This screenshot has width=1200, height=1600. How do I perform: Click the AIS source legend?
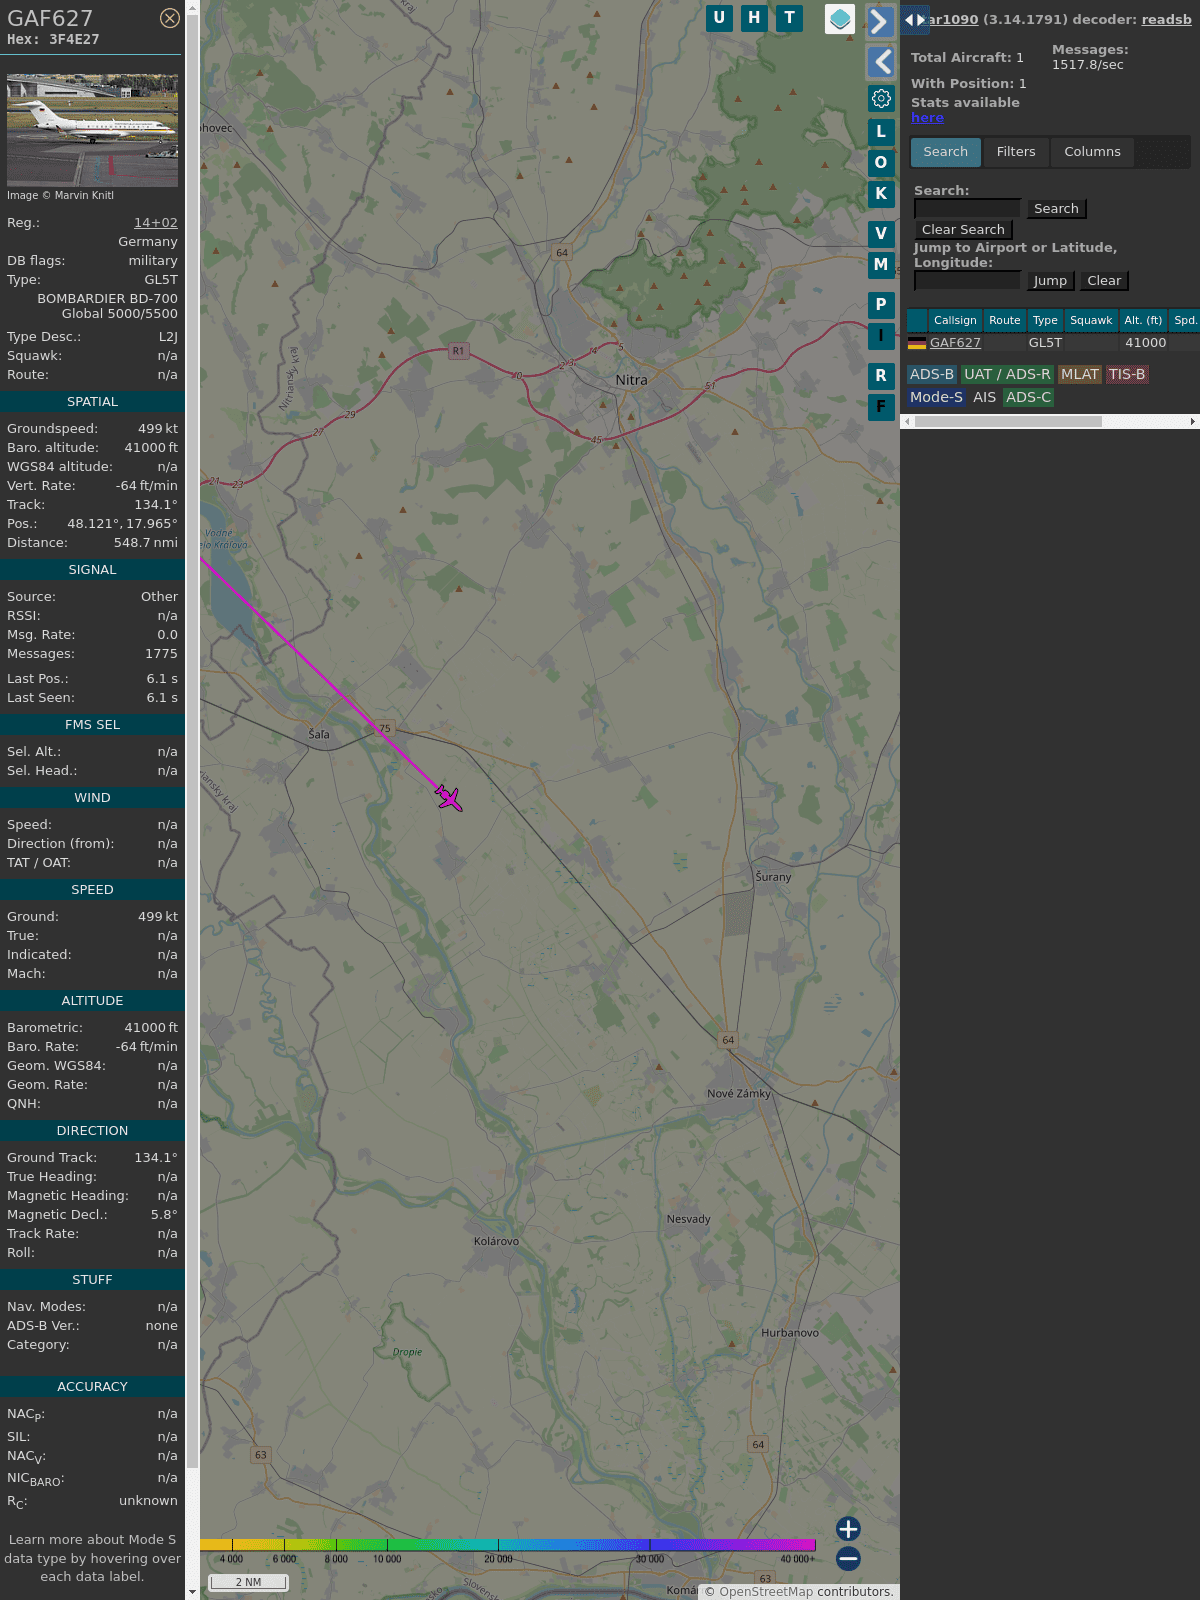985,397
